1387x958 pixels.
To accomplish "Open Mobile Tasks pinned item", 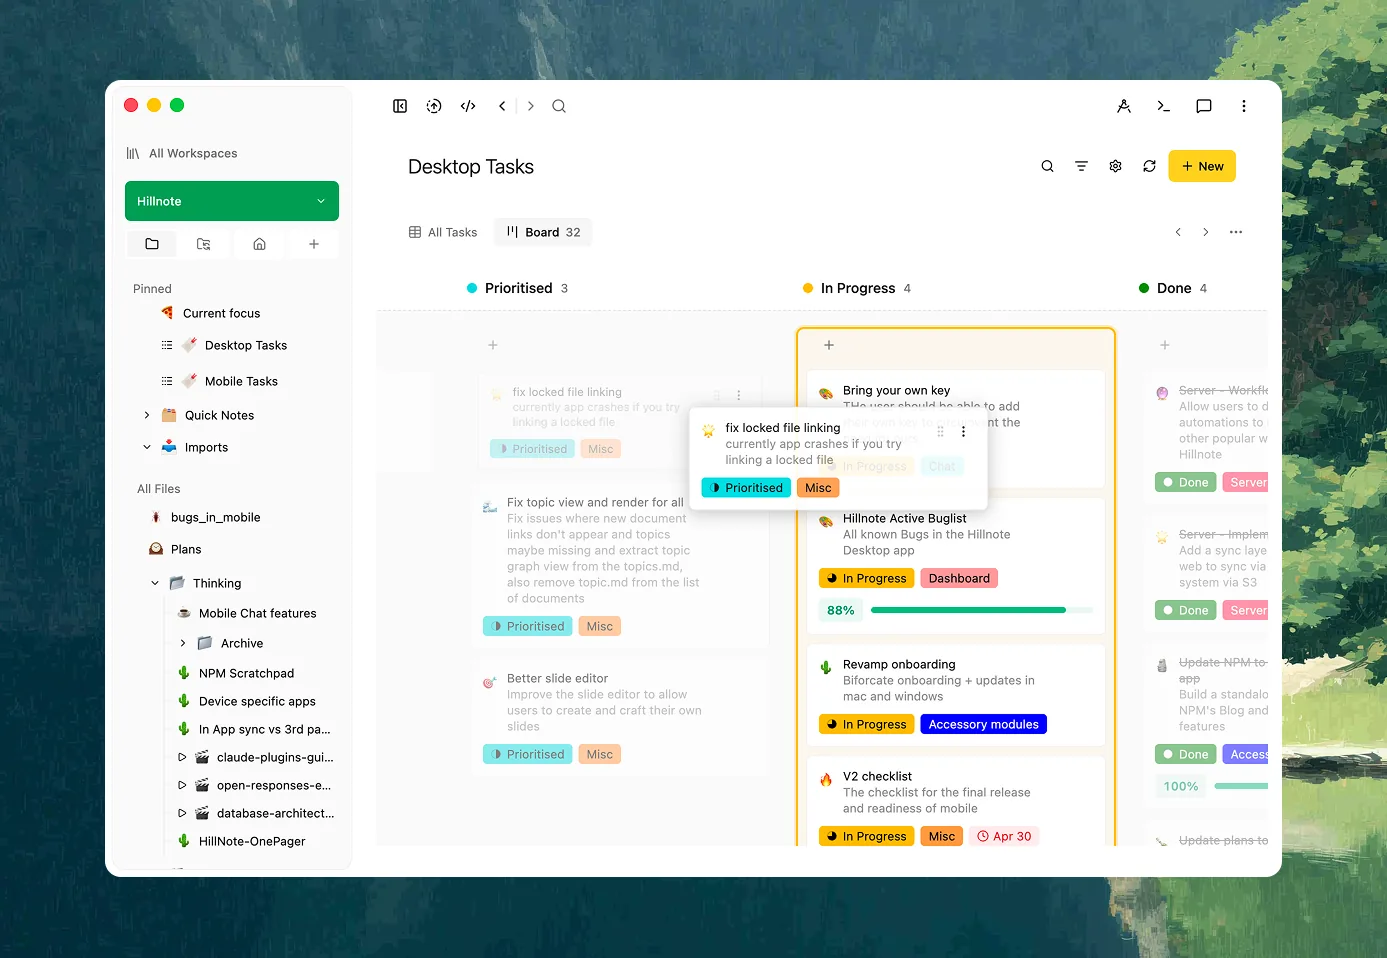I will 241,381.
